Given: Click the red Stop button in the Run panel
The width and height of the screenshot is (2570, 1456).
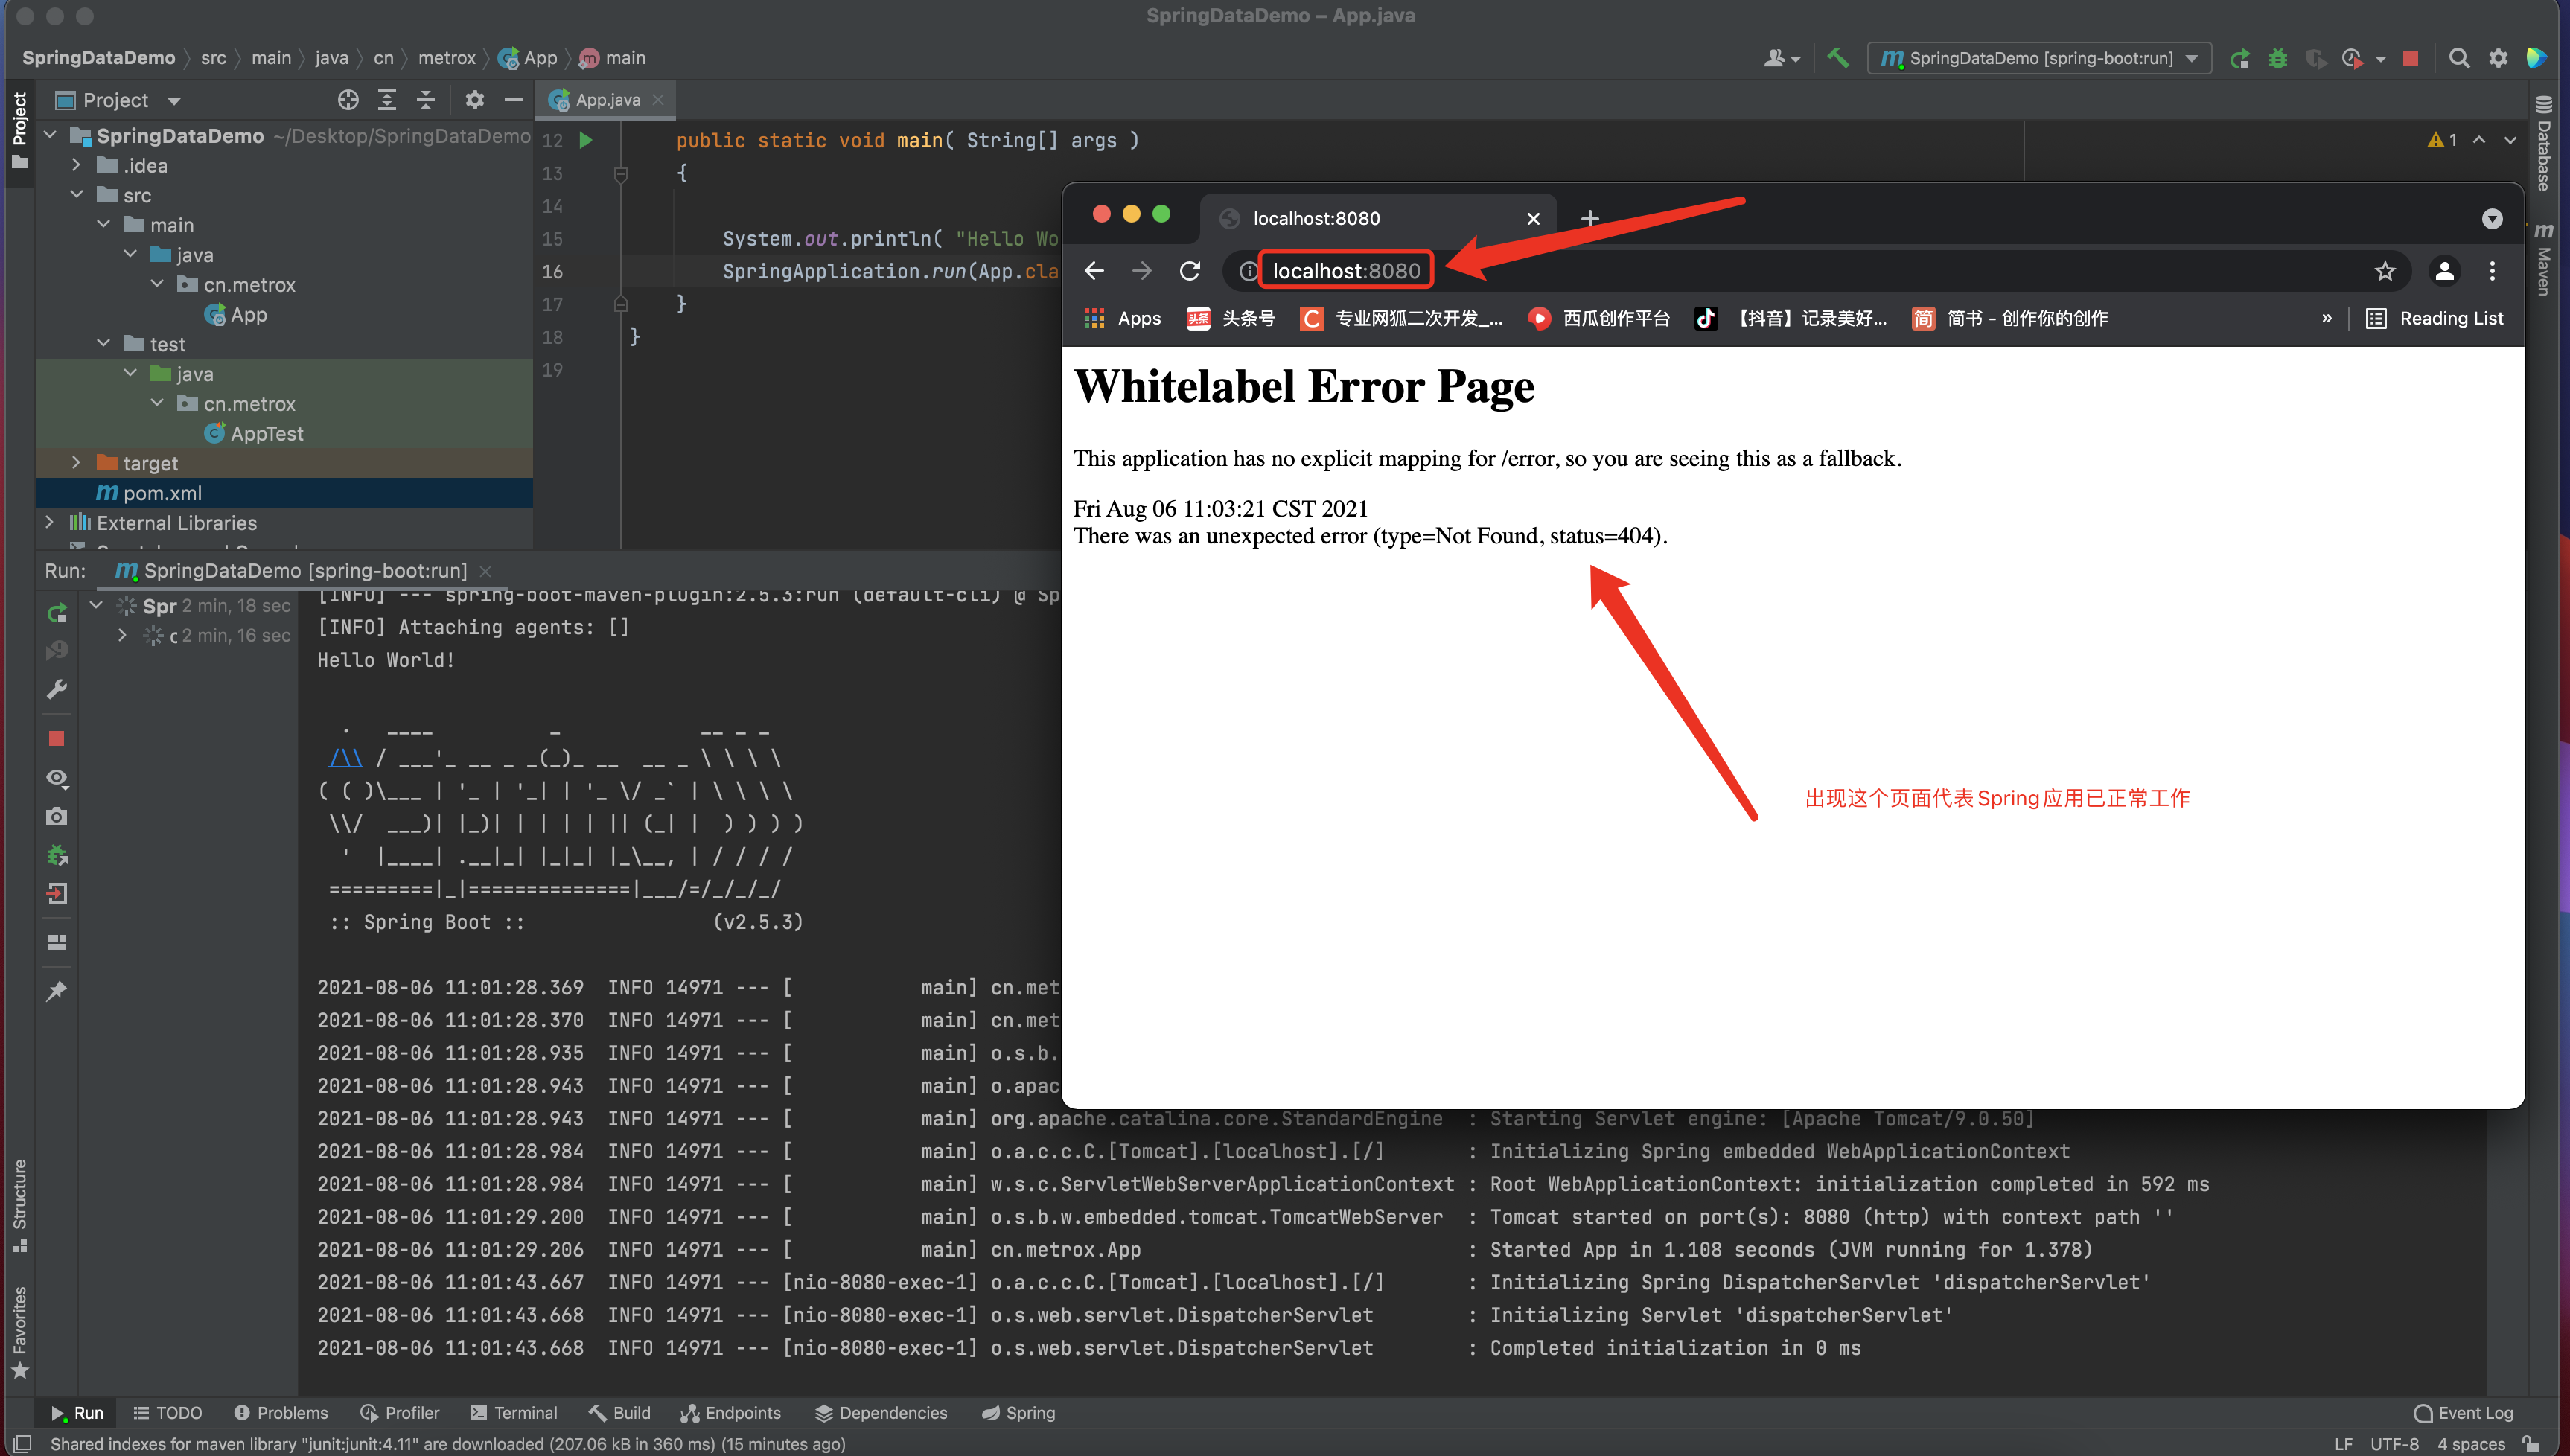Looking at the screenshot, I should tap(57, 738).
